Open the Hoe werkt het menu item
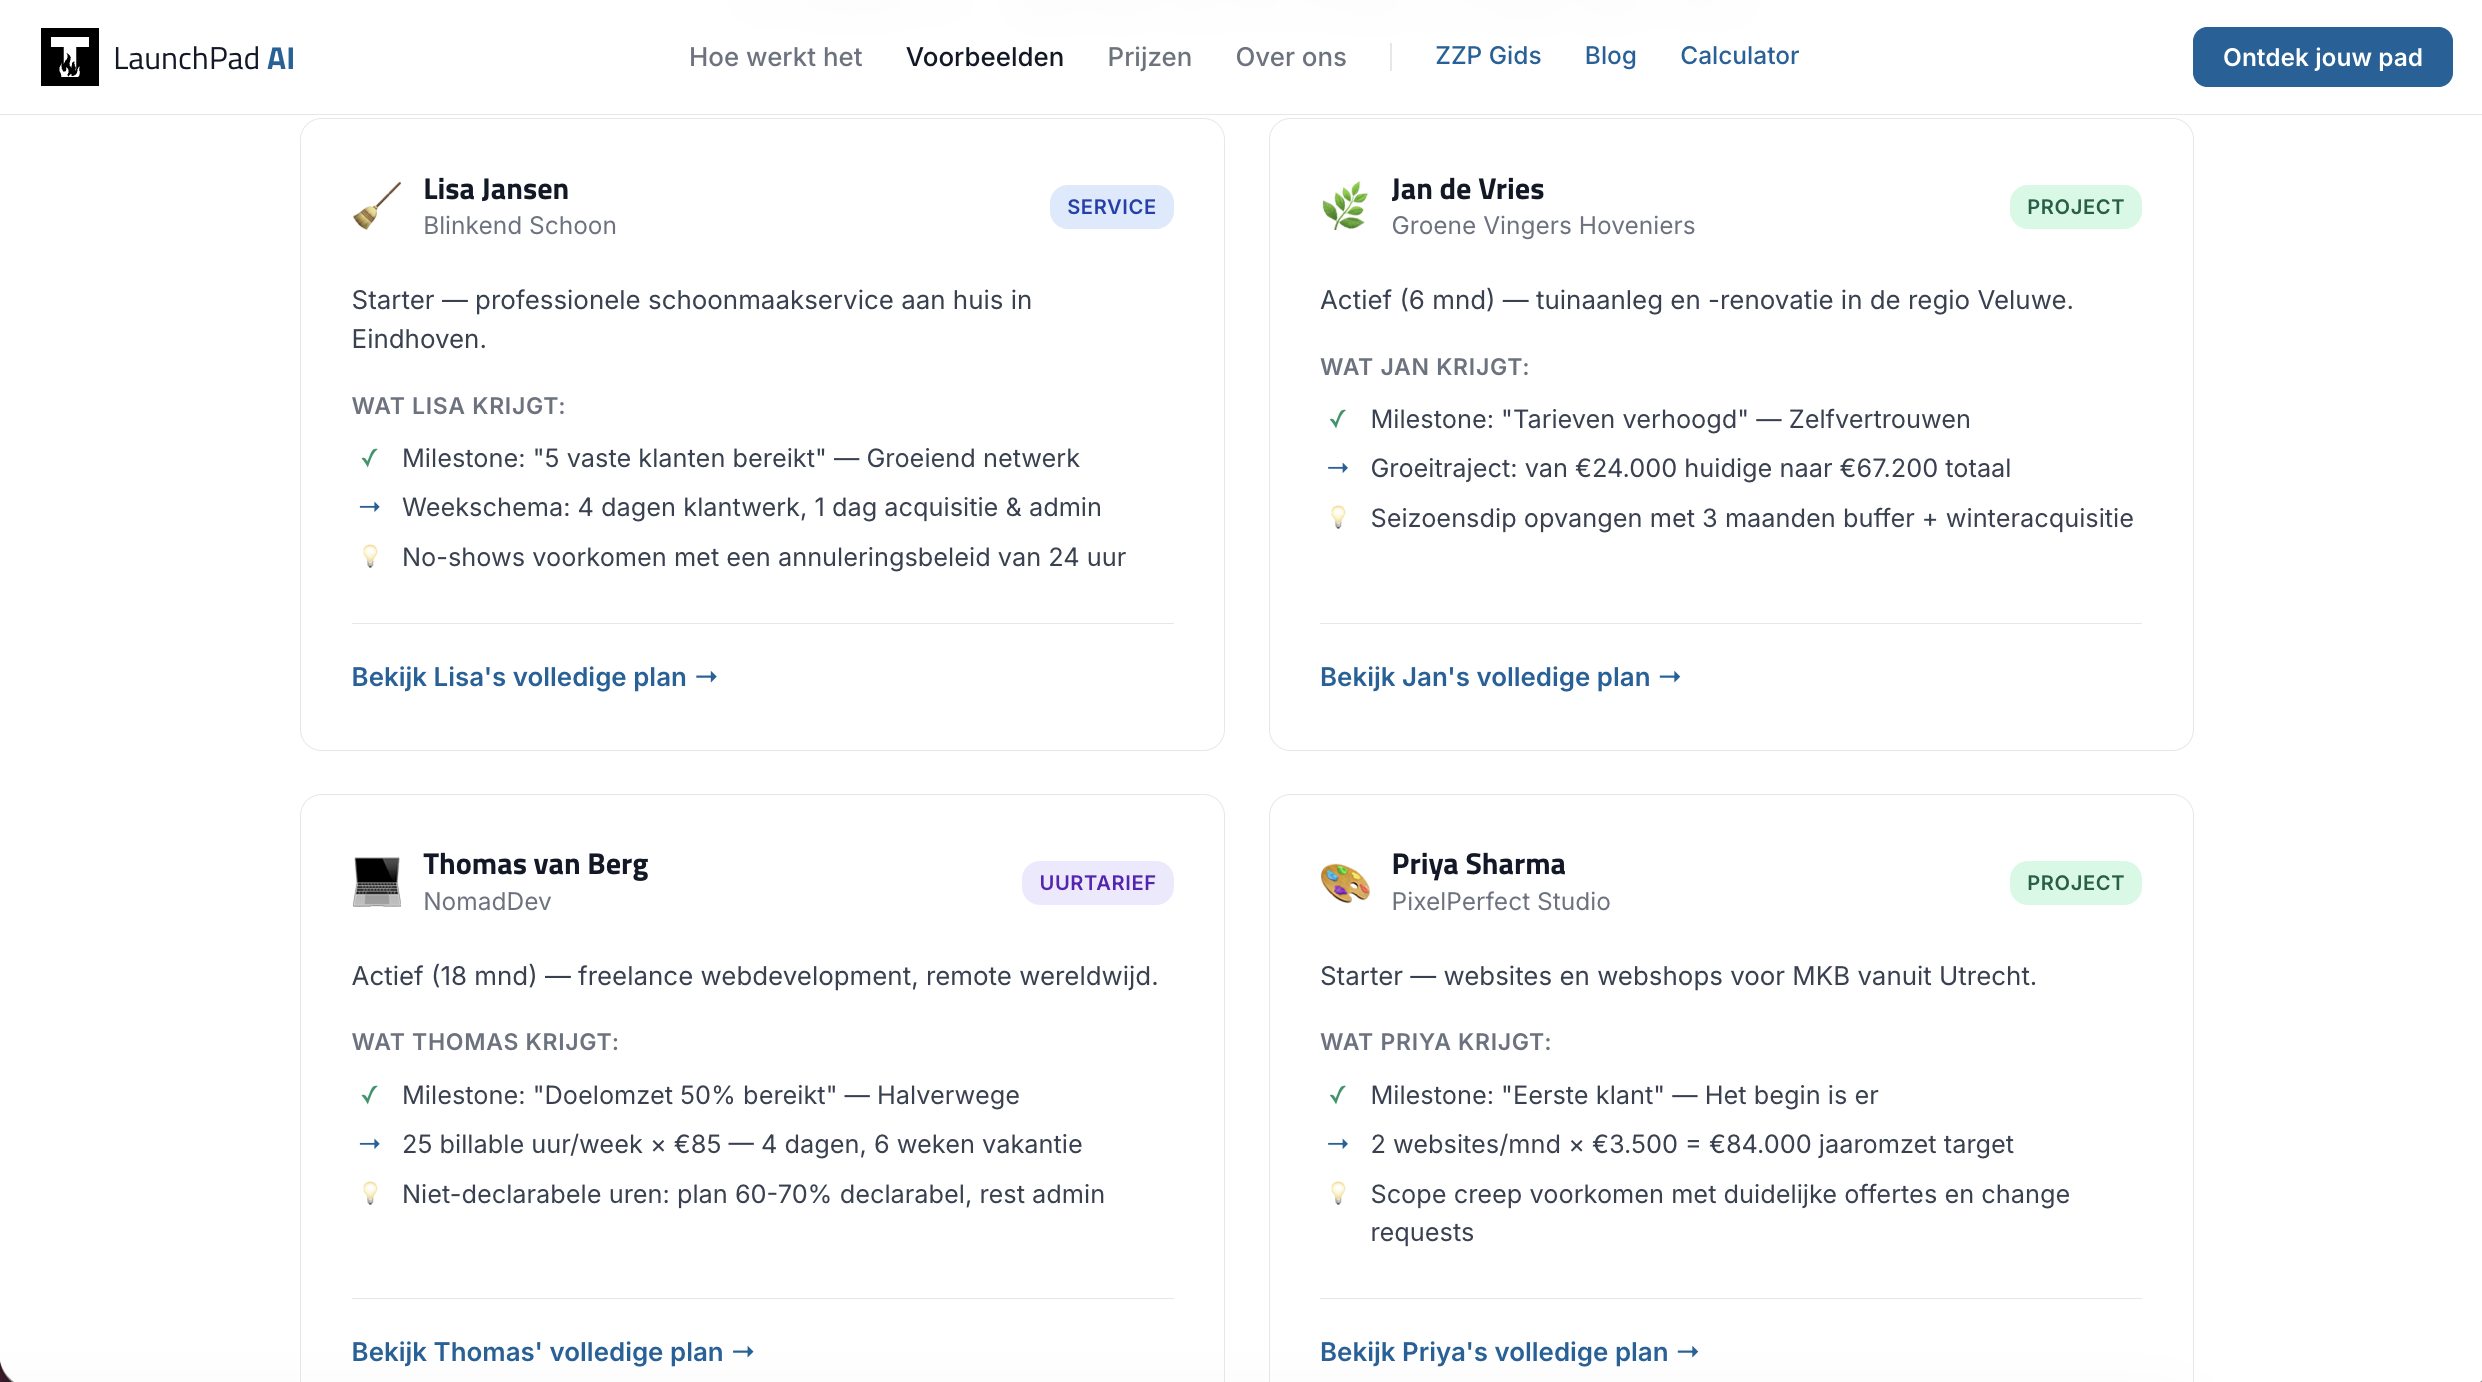 point(775,57)
